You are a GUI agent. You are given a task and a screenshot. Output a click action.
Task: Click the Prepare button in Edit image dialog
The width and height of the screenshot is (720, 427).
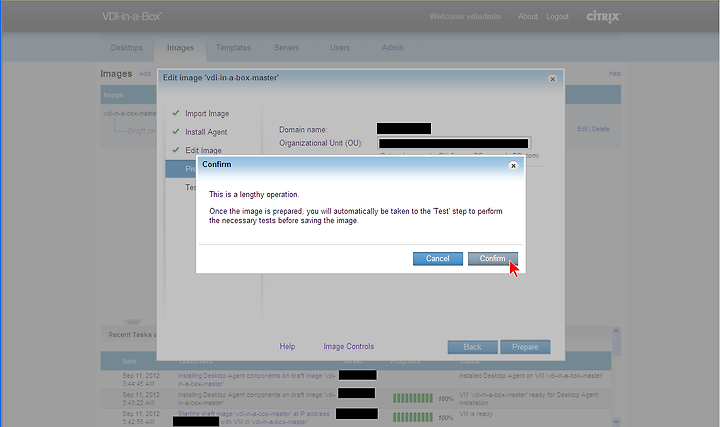[525, 347]
